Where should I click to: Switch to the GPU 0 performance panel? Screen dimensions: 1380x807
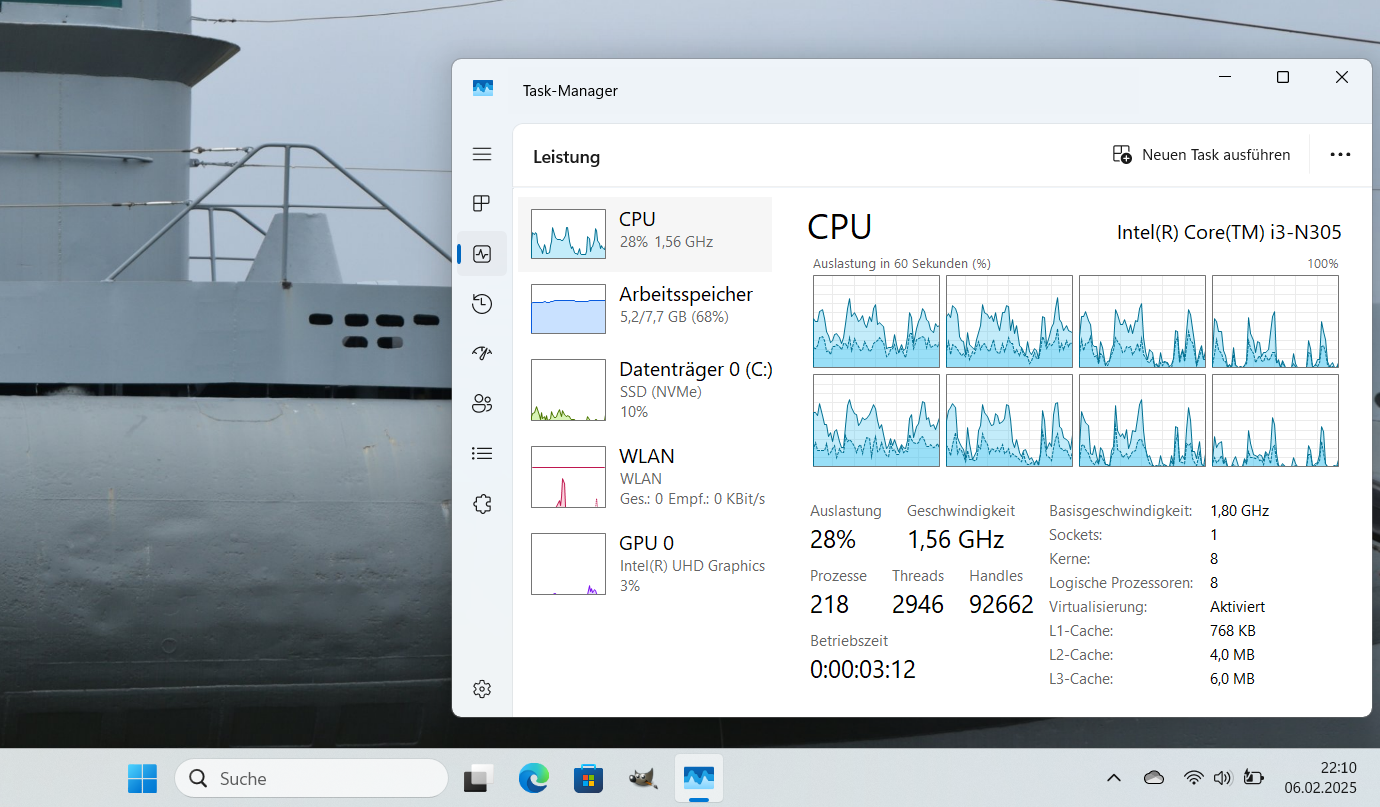[x=645, y=563]
